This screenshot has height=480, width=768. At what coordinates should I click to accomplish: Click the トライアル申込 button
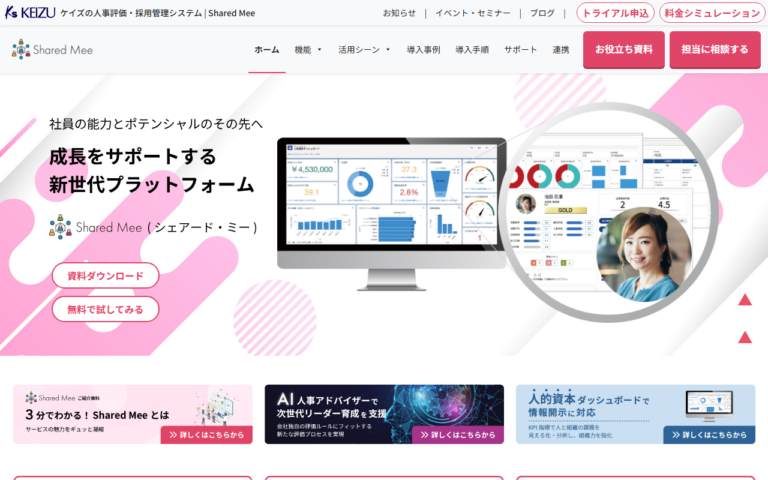615,13
